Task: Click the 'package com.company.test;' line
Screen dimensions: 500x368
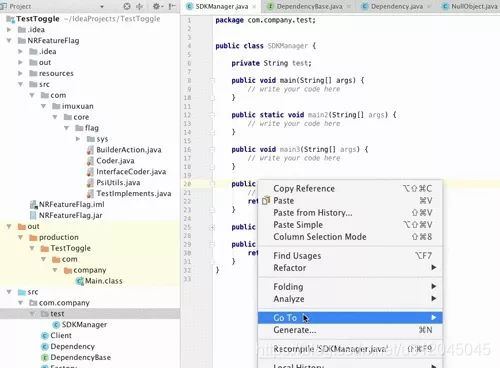Action: tap(265, 20)
